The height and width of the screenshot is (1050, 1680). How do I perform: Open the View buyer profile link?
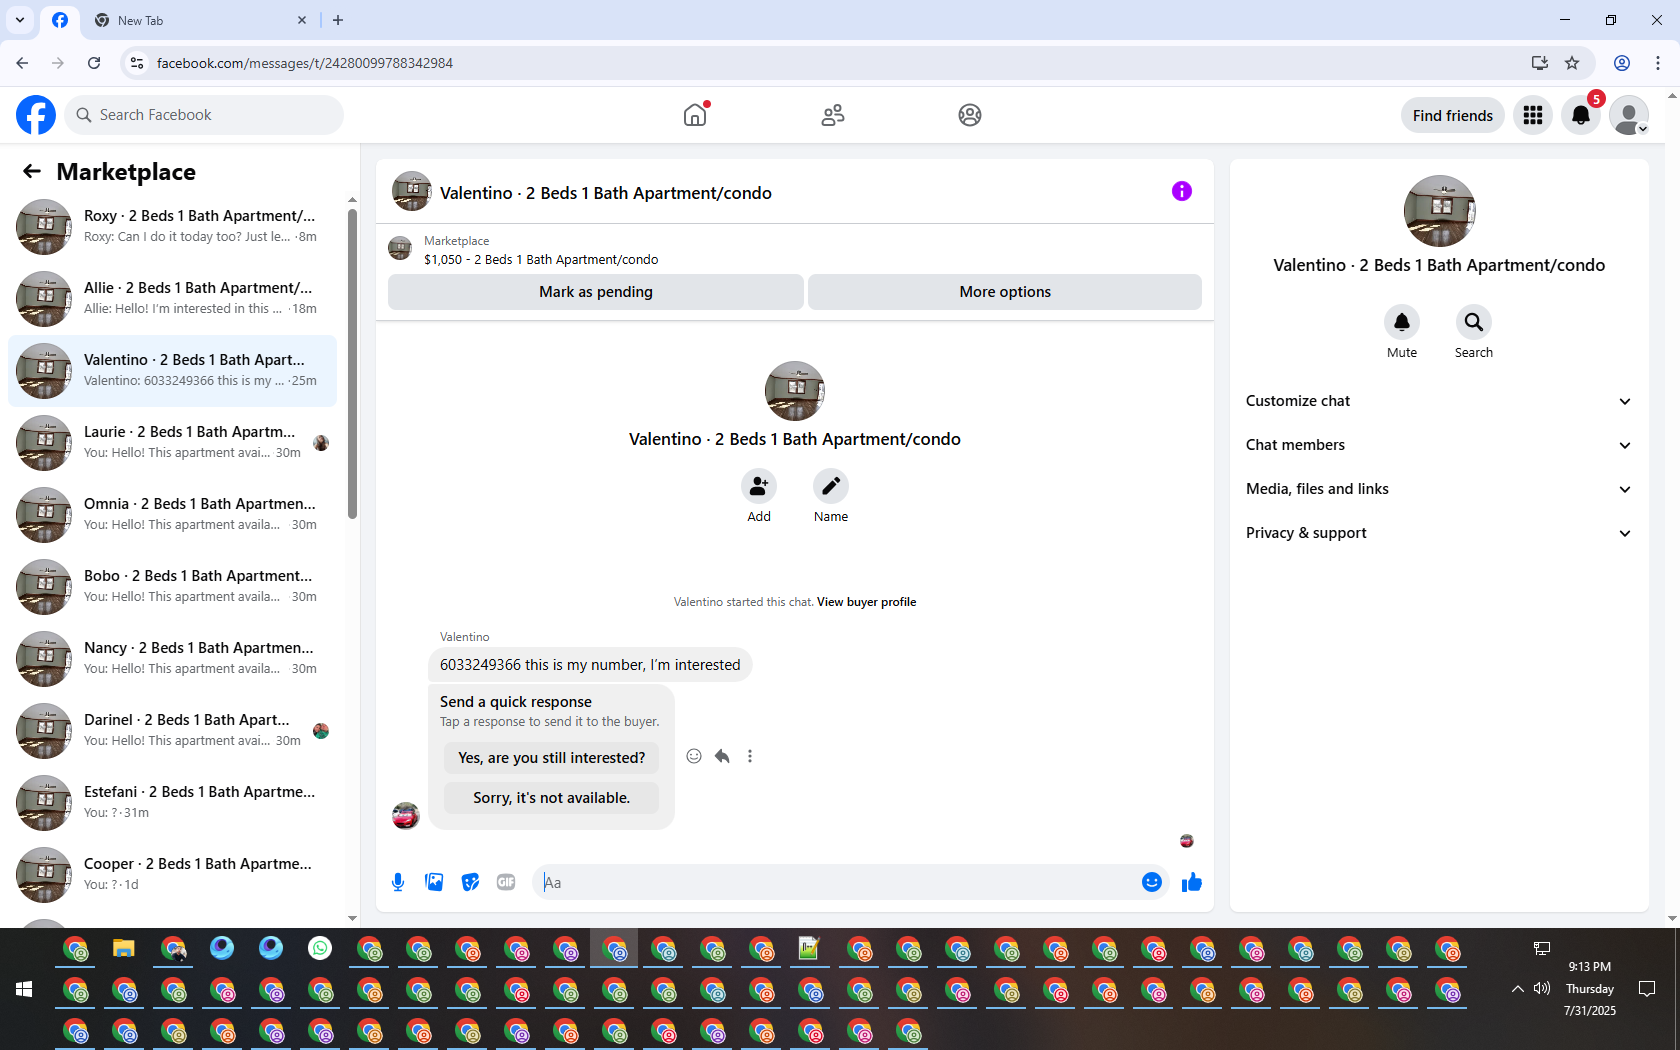tap(866, 602)
